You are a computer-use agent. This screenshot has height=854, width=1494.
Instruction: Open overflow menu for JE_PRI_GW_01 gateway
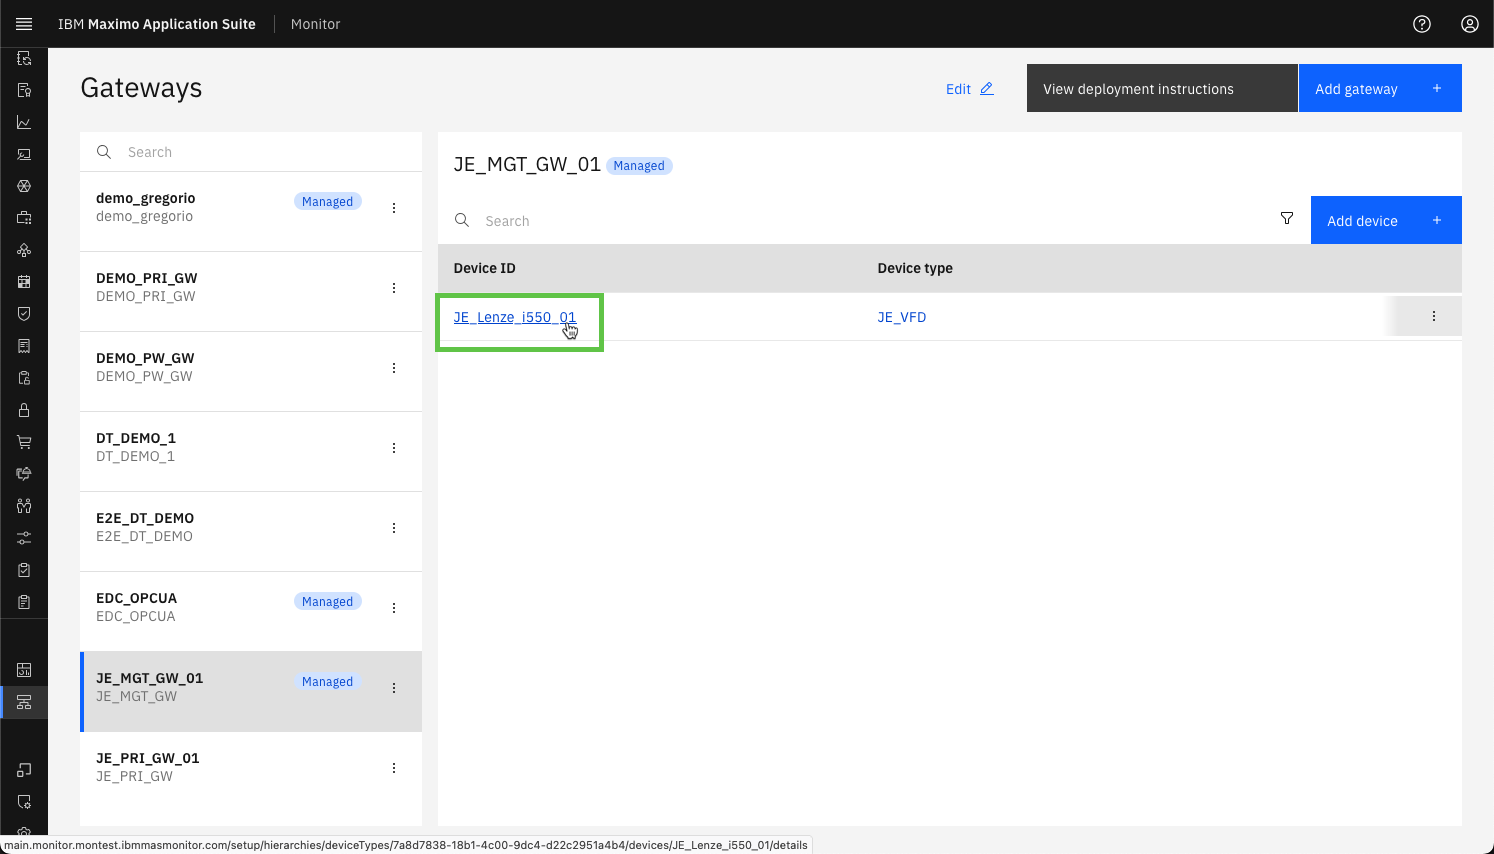click(394, 768)
